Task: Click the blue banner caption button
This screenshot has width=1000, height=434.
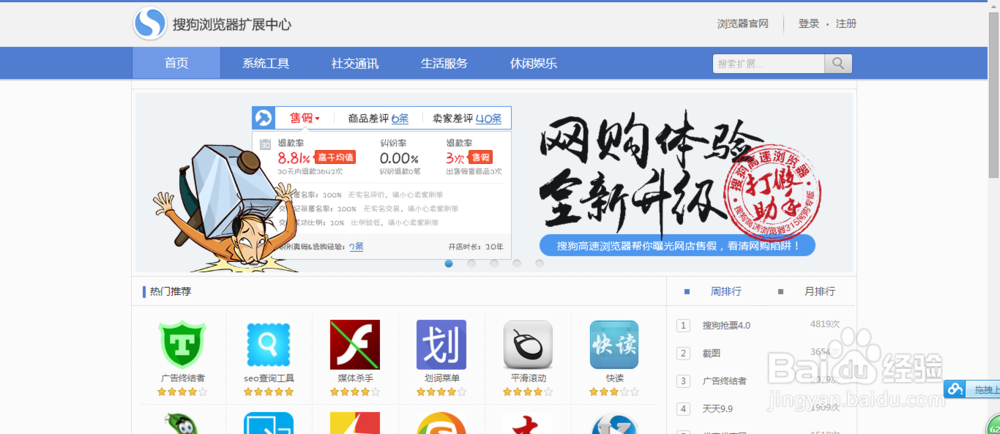Action: coord(677,245)
